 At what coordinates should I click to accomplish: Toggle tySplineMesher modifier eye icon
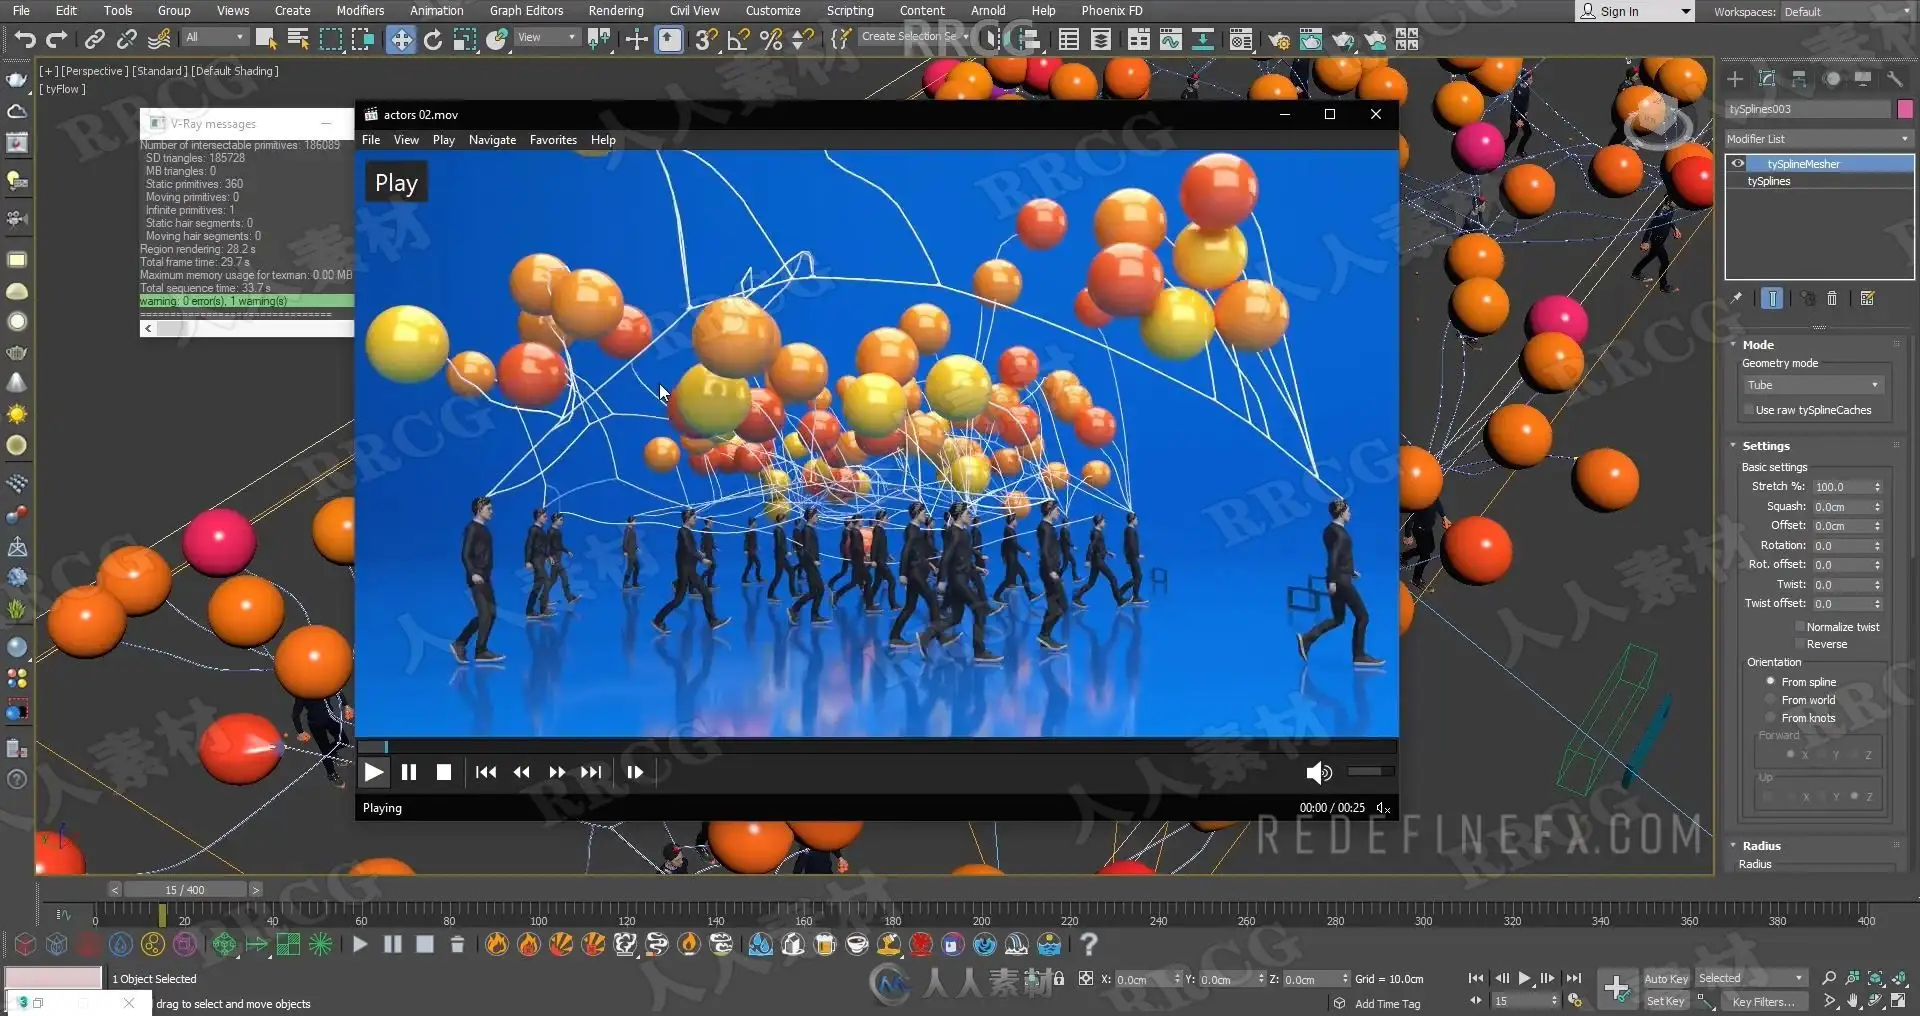pos(1738,164)
